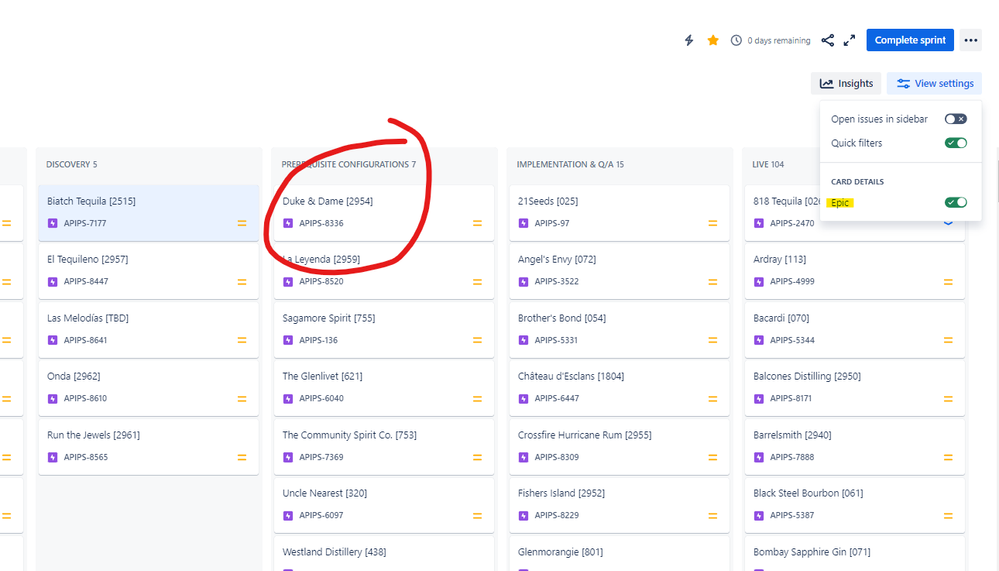The image size is (999, 571).
Task: Open the Insights button
Action: point(846,83)
